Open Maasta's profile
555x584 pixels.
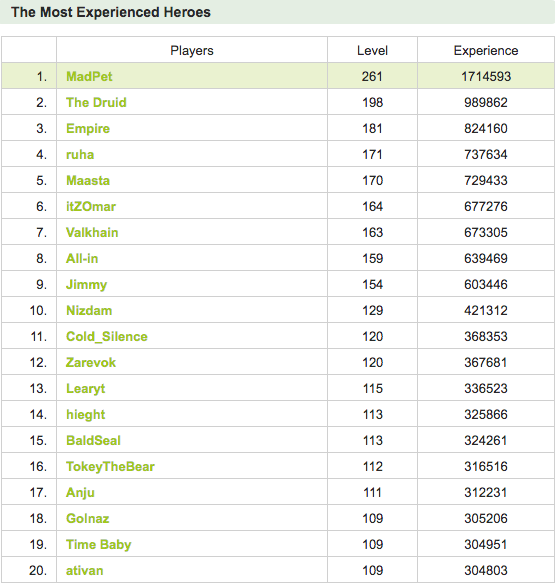tap(88, 180)
